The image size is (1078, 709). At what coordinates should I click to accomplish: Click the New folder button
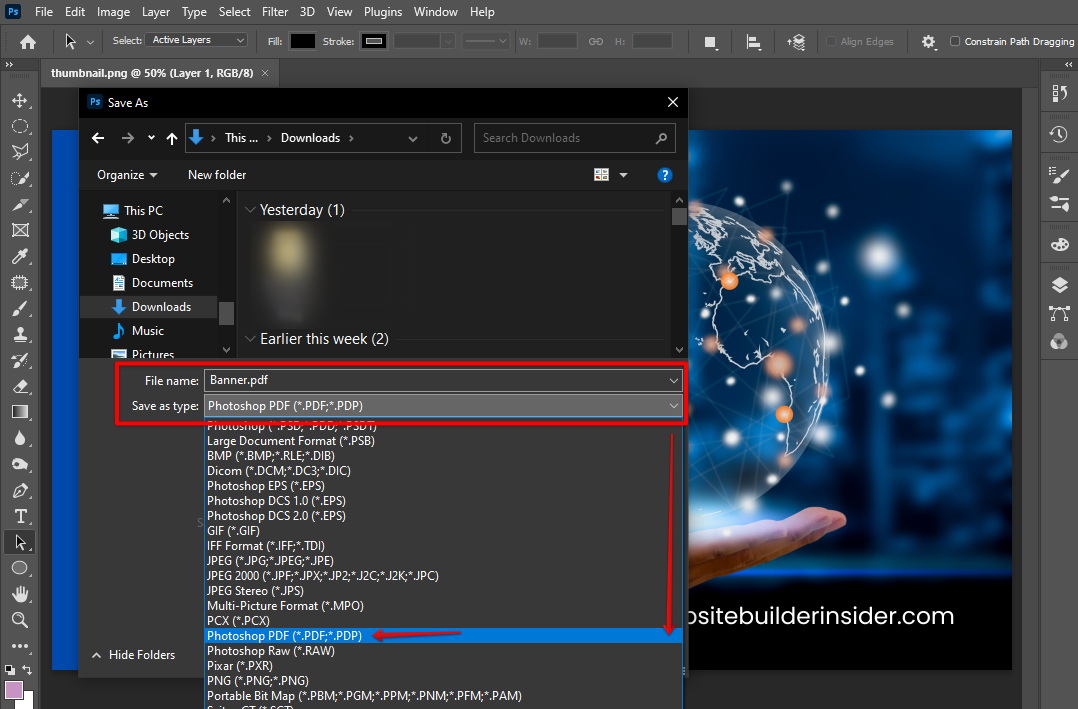[217, 174]
